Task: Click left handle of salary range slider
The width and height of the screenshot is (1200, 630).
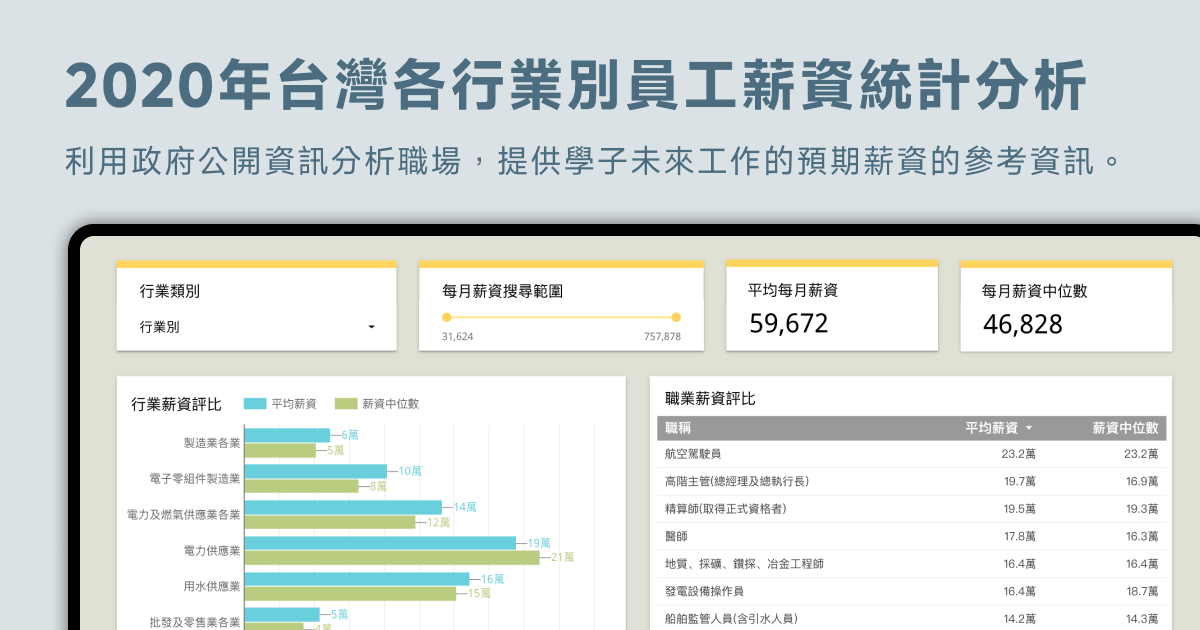Action: 446,317
